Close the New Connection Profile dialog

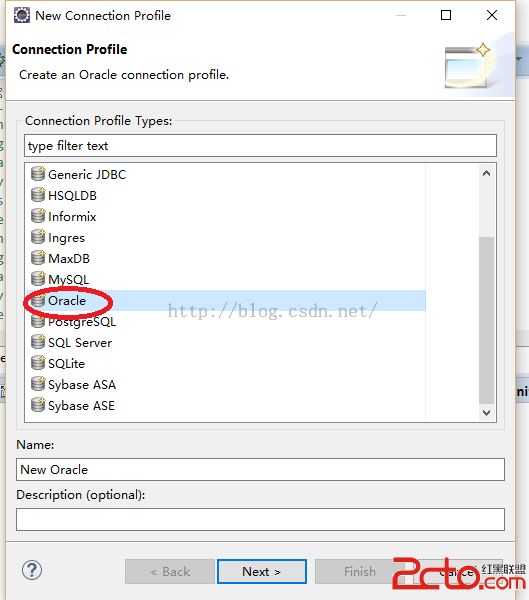[x=492, y=15]
